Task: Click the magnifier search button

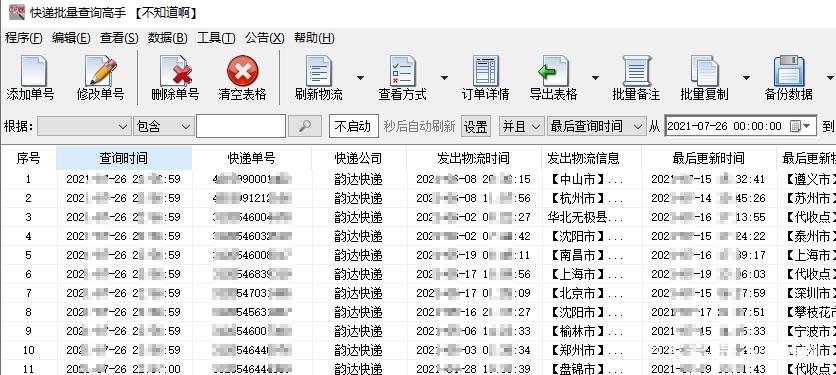Action: (x=305, y=126)
